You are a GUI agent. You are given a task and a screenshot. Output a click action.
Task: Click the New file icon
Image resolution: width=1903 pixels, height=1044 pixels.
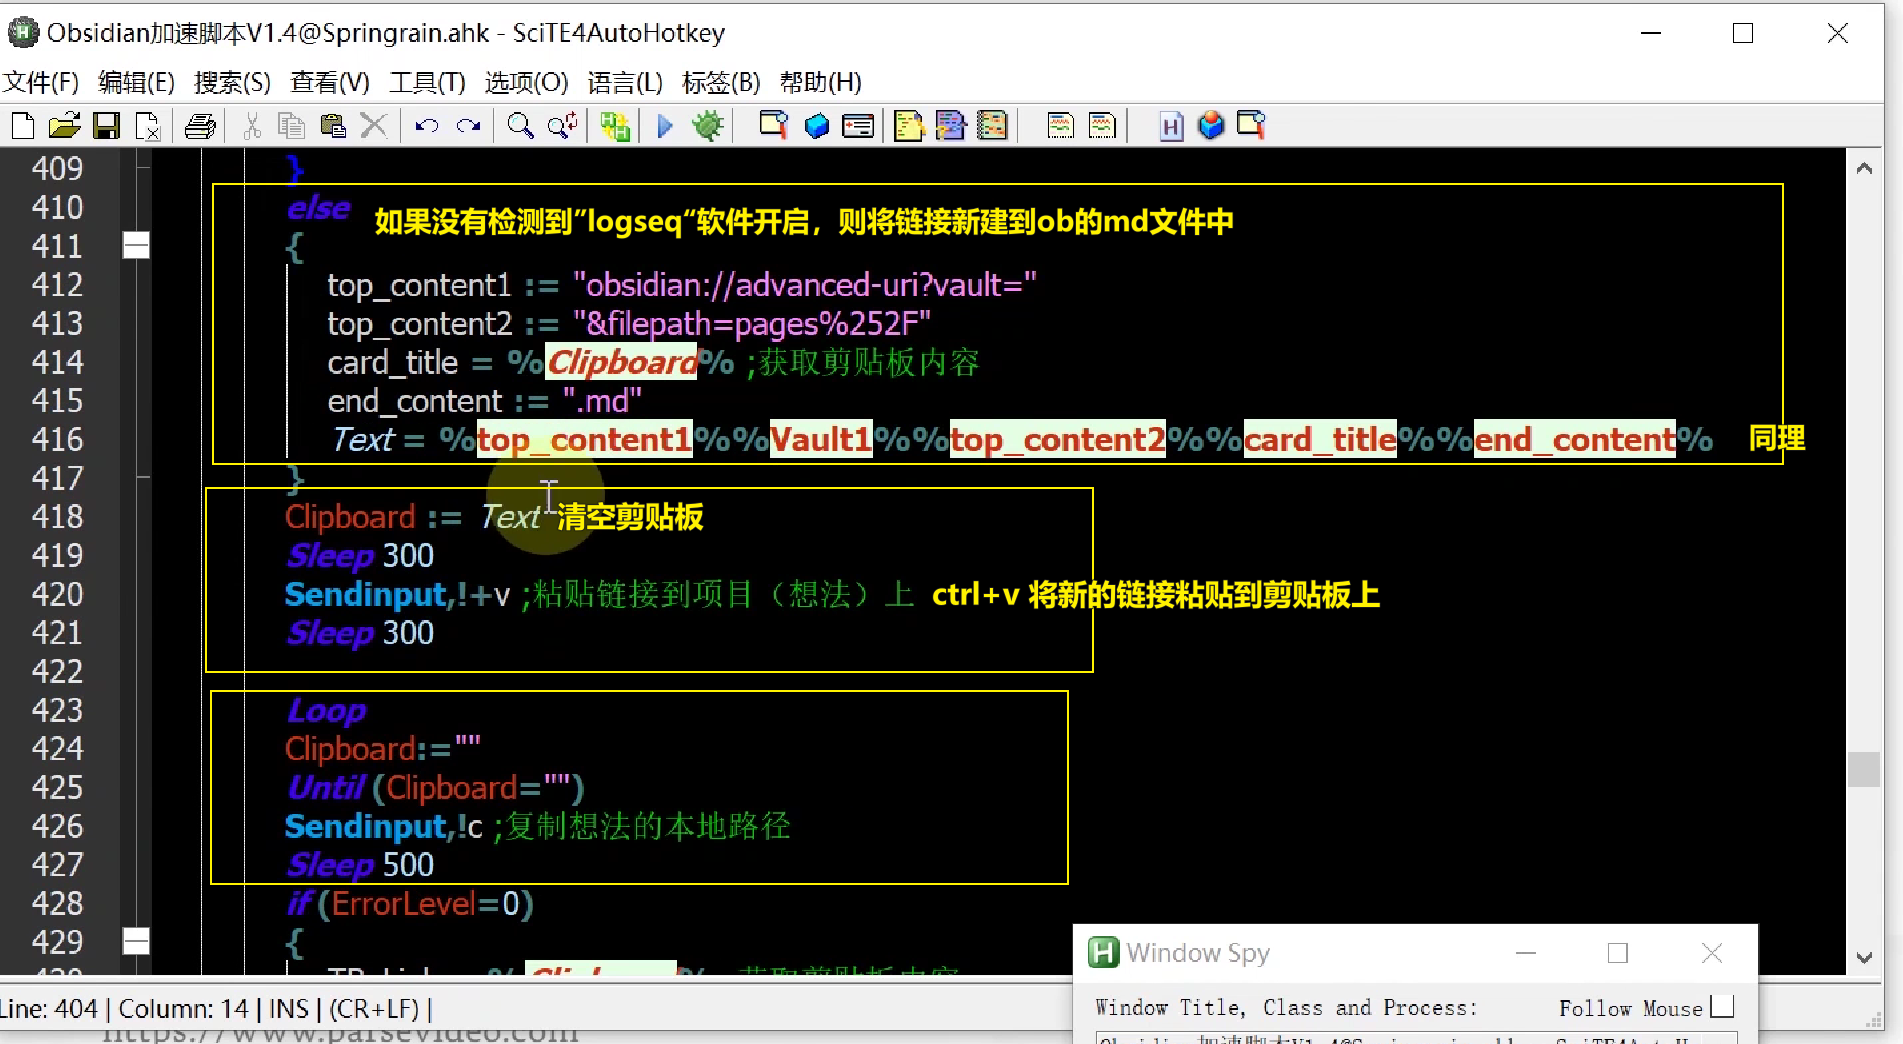[x=22, y=126]
